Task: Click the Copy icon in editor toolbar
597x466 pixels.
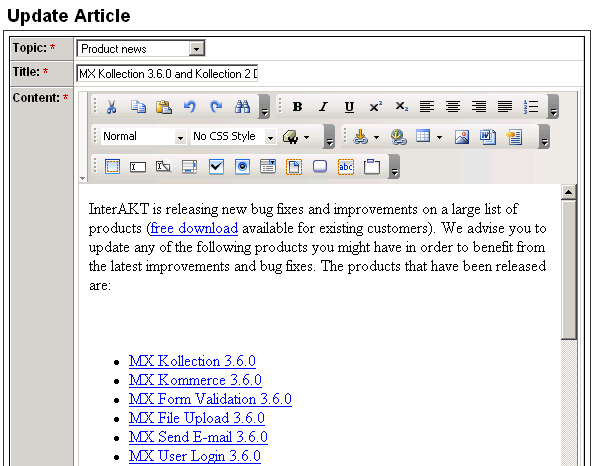Action: pos(138,107)
